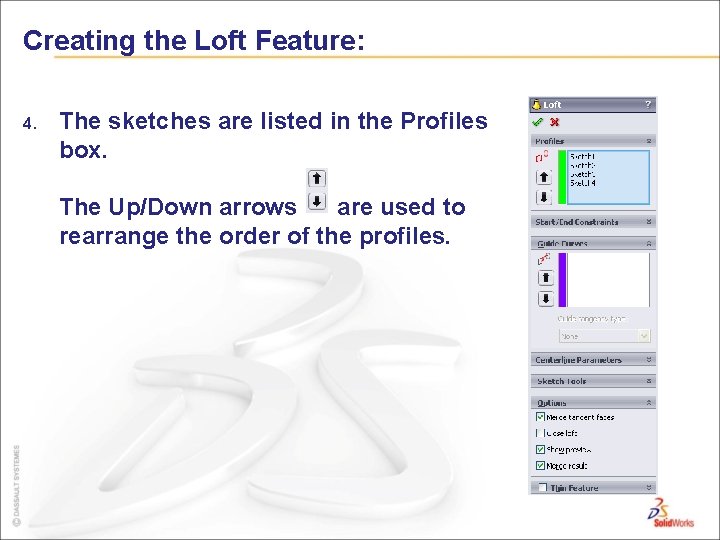
Task: Click the Guide Curves selection icon
Action: tap(544, 259)
